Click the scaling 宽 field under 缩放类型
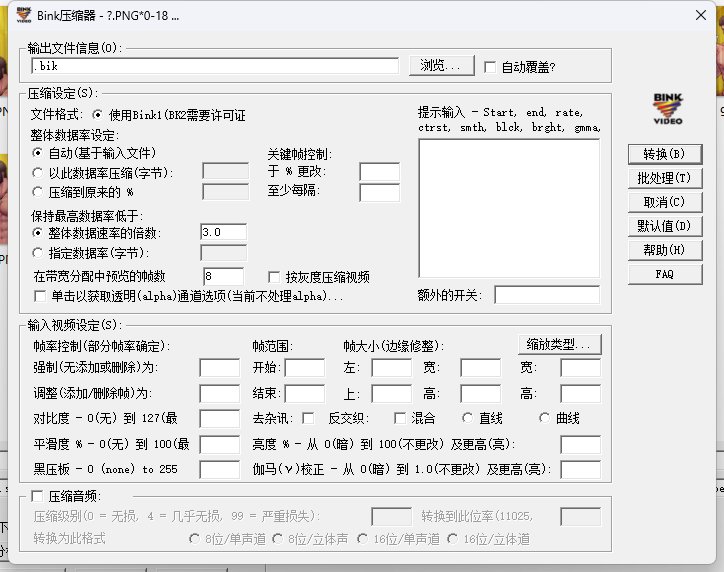 580,368
